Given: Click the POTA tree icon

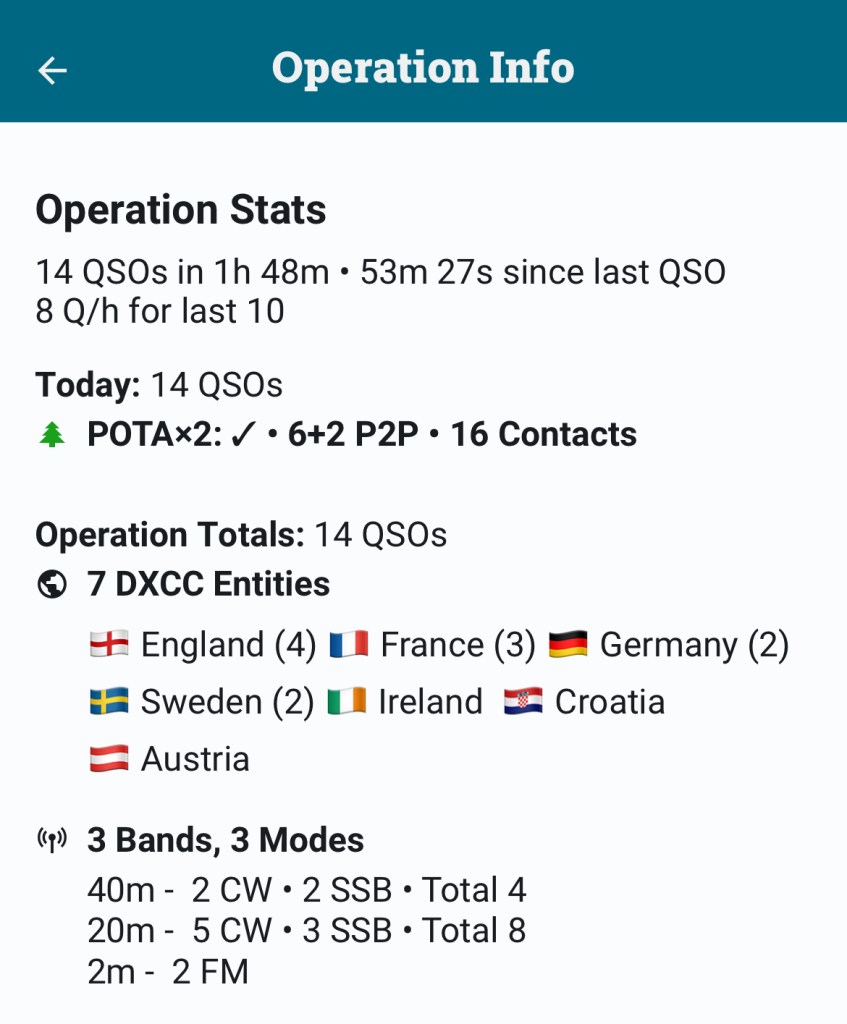Looking at the screenshot, I should point(52,435).
